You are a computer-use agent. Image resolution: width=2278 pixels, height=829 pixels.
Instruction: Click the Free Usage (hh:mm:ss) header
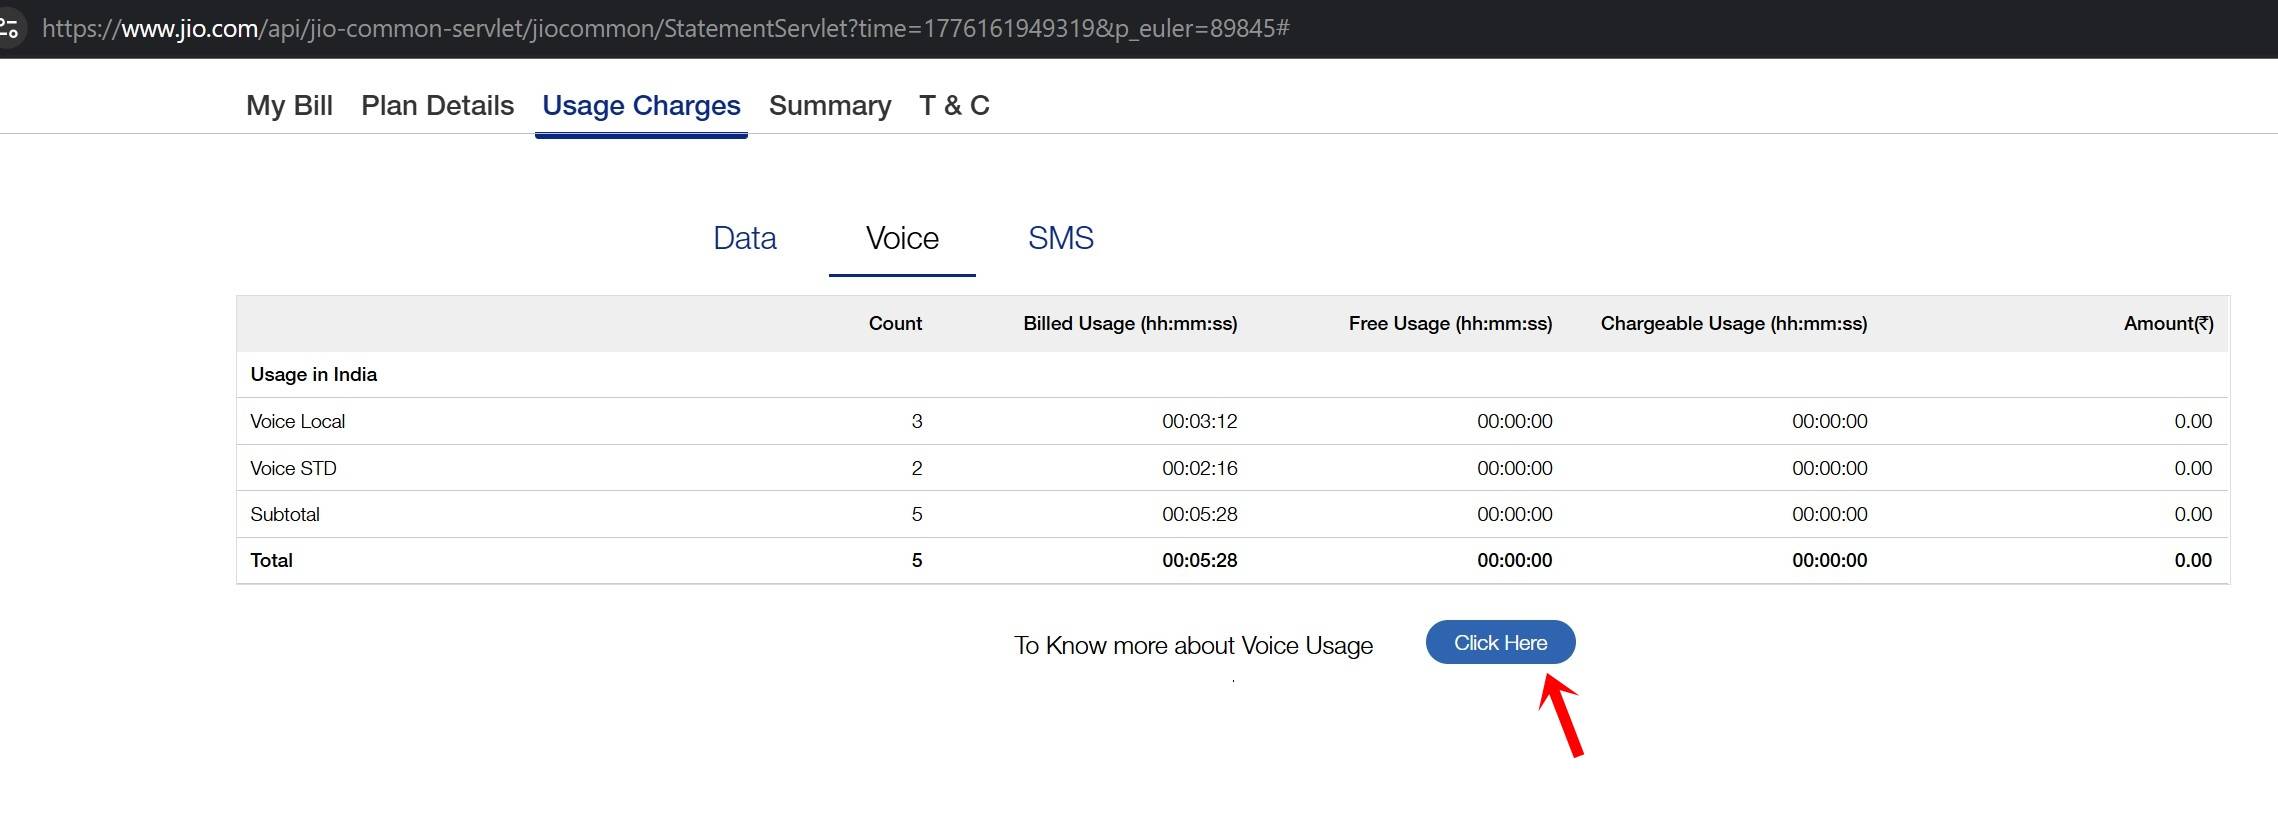(1450, 323)
